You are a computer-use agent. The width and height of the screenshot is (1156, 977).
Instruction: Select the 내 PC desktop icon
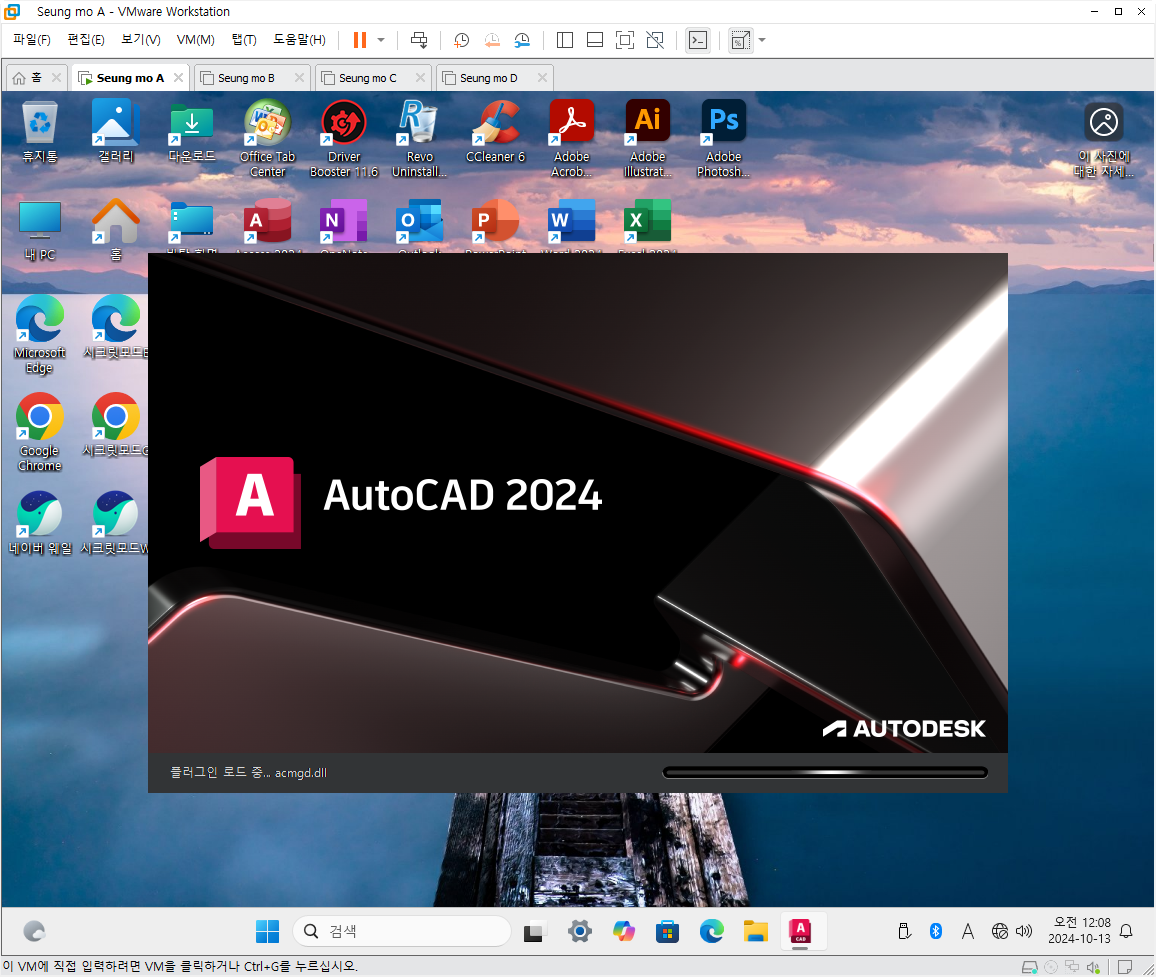40,231
